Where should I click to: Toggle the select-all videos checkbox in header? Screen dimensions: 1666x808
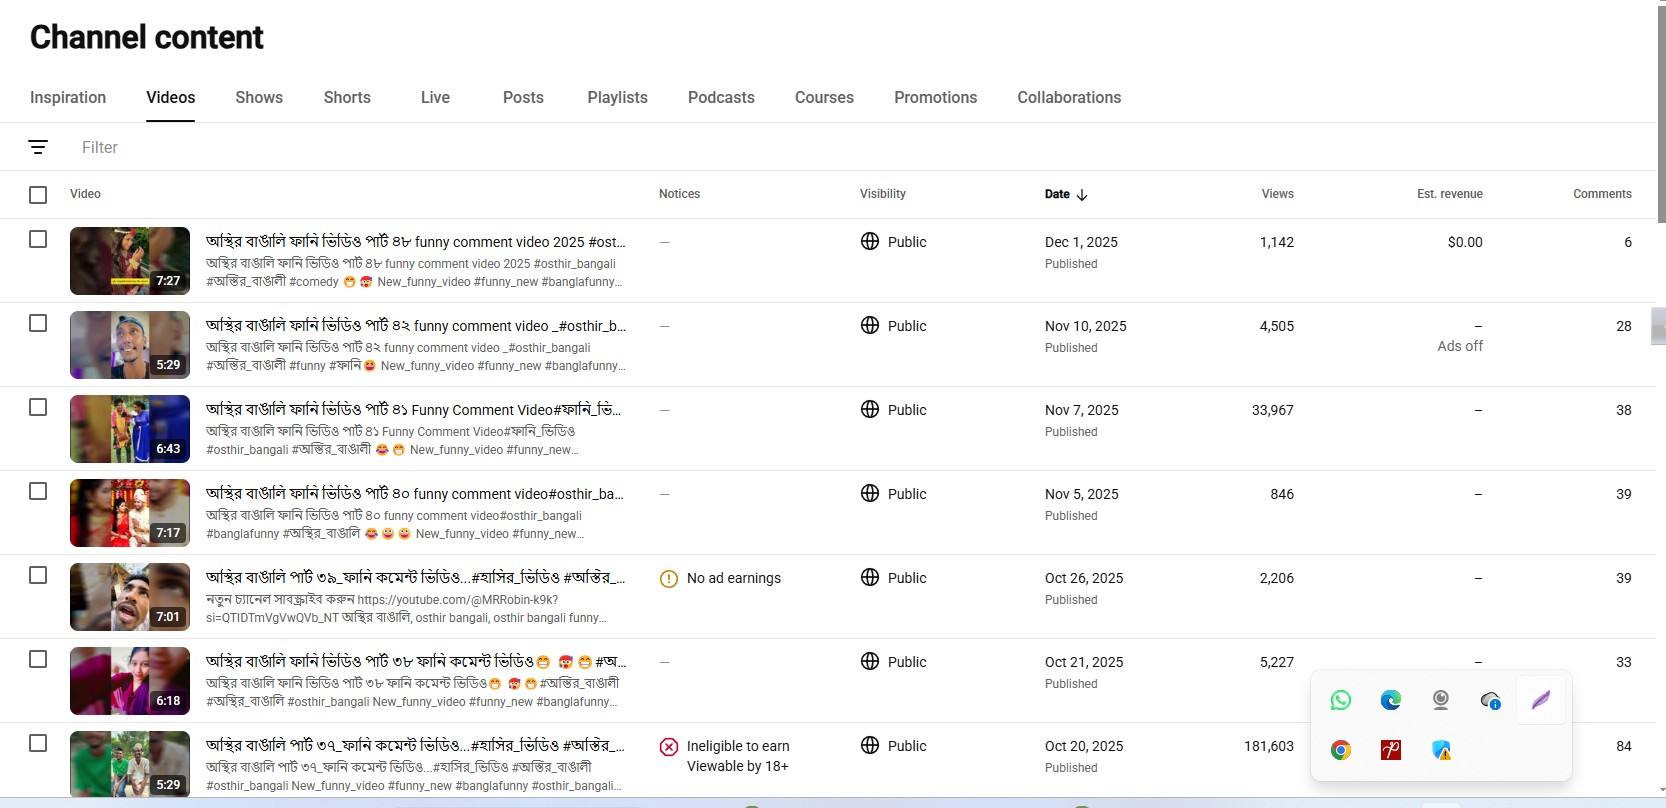pyautogui.click(x=38, y=195)
